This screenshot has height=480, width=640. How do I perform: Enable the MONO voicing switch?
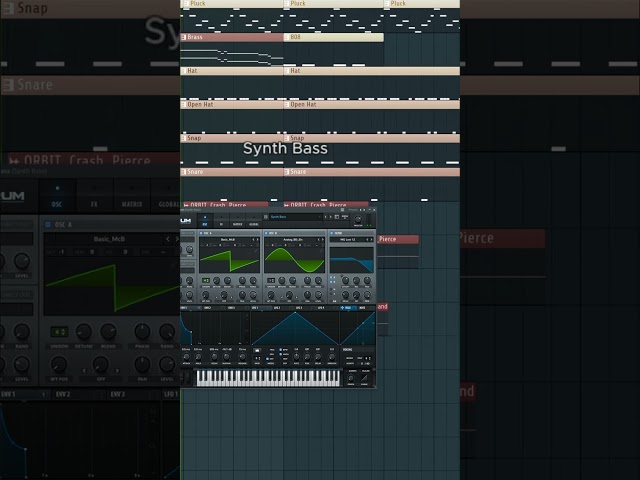(x=349, y=358)
